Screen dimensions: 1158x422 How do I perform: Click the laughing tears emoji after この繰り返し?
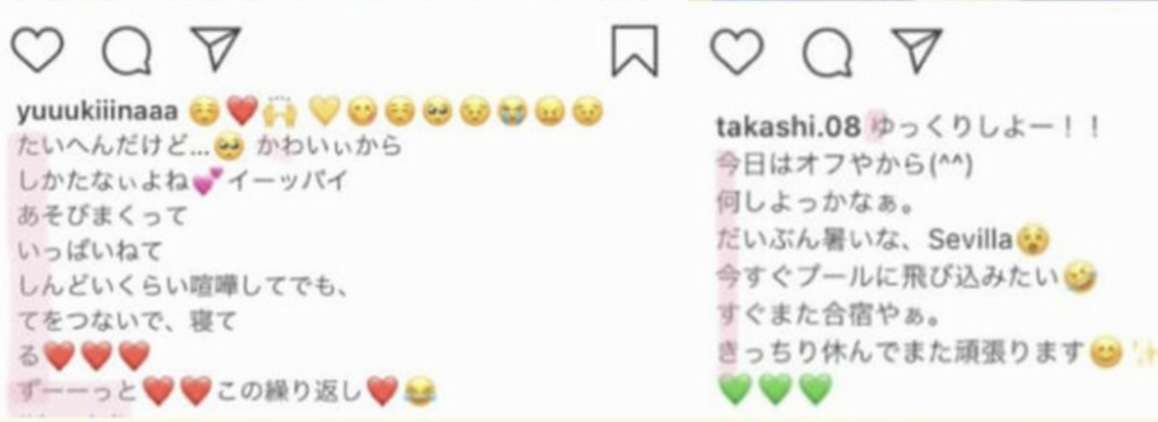click(420, 391)
